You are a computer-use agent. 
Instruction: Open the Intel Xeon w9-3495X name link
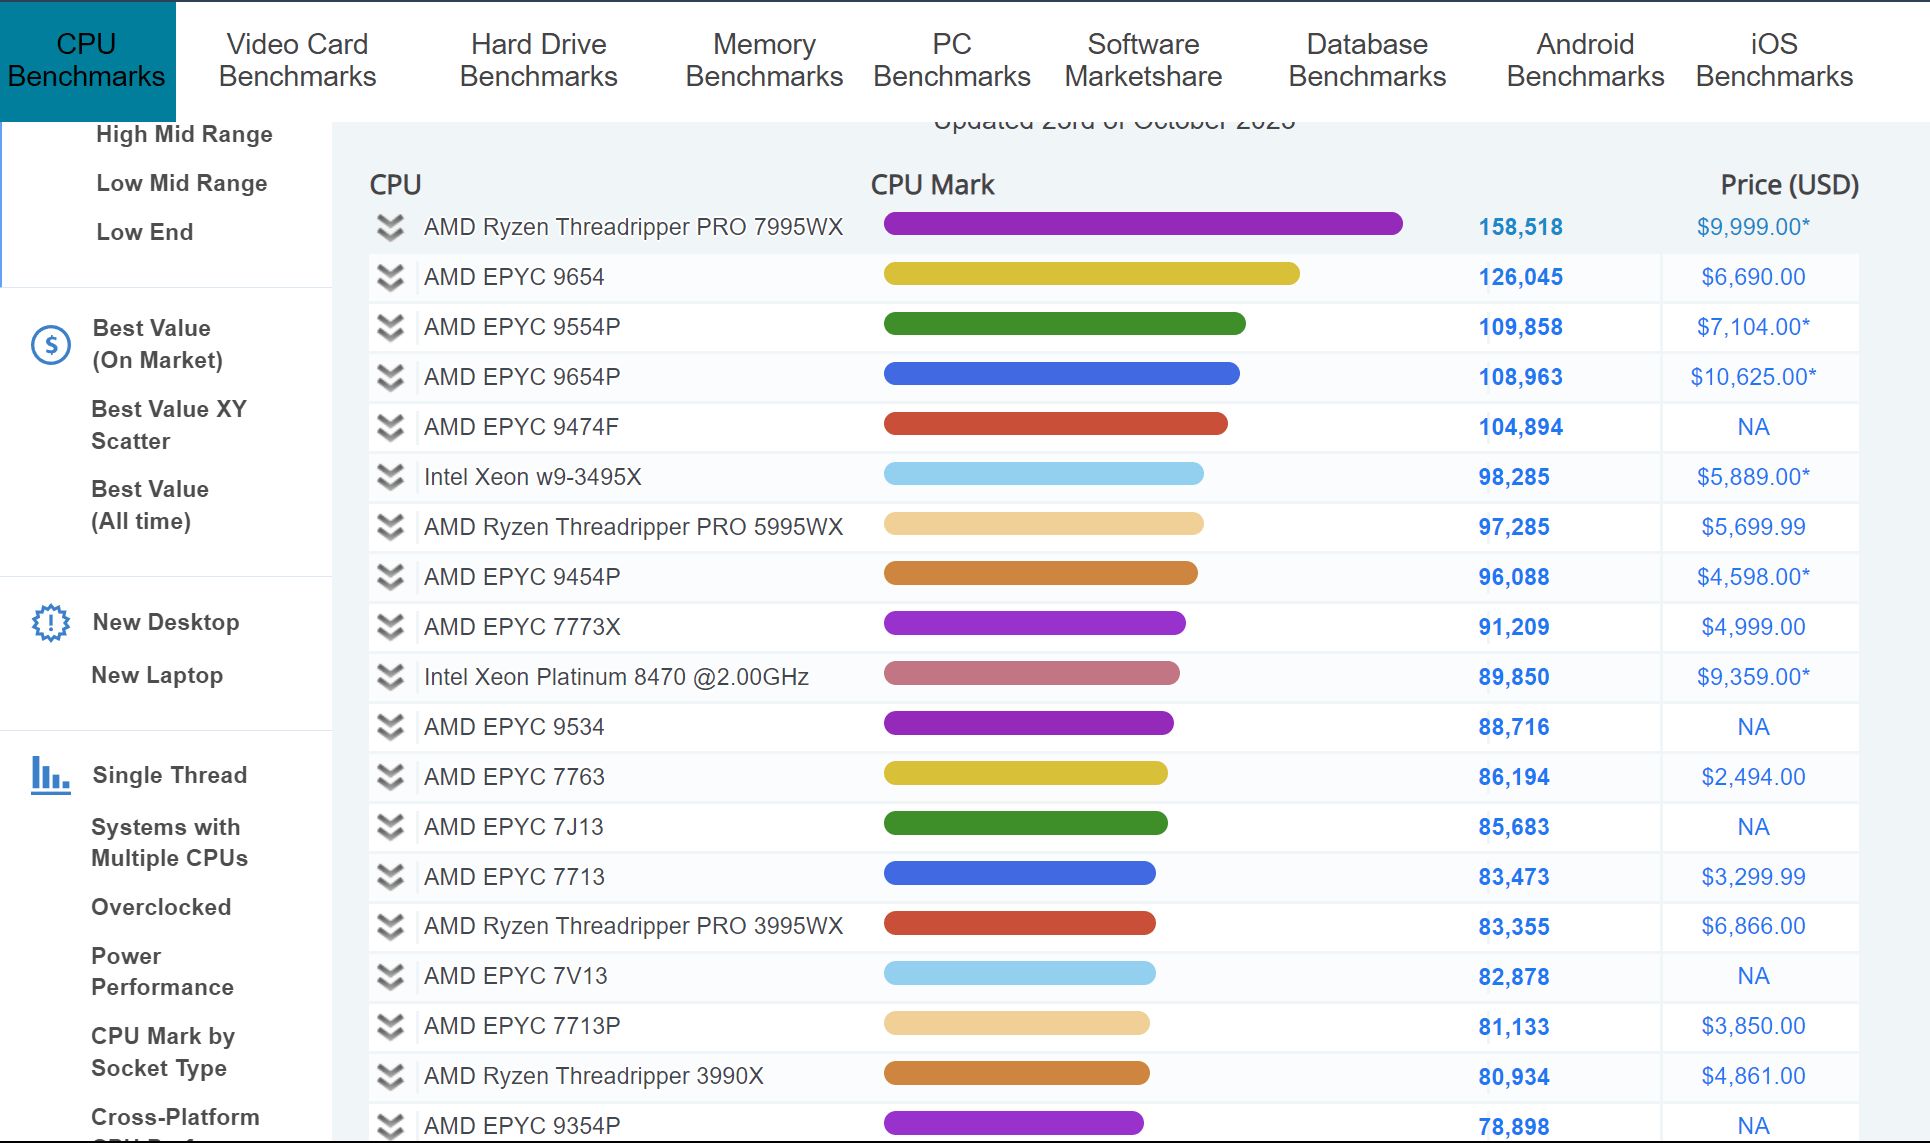coord(533,477)
